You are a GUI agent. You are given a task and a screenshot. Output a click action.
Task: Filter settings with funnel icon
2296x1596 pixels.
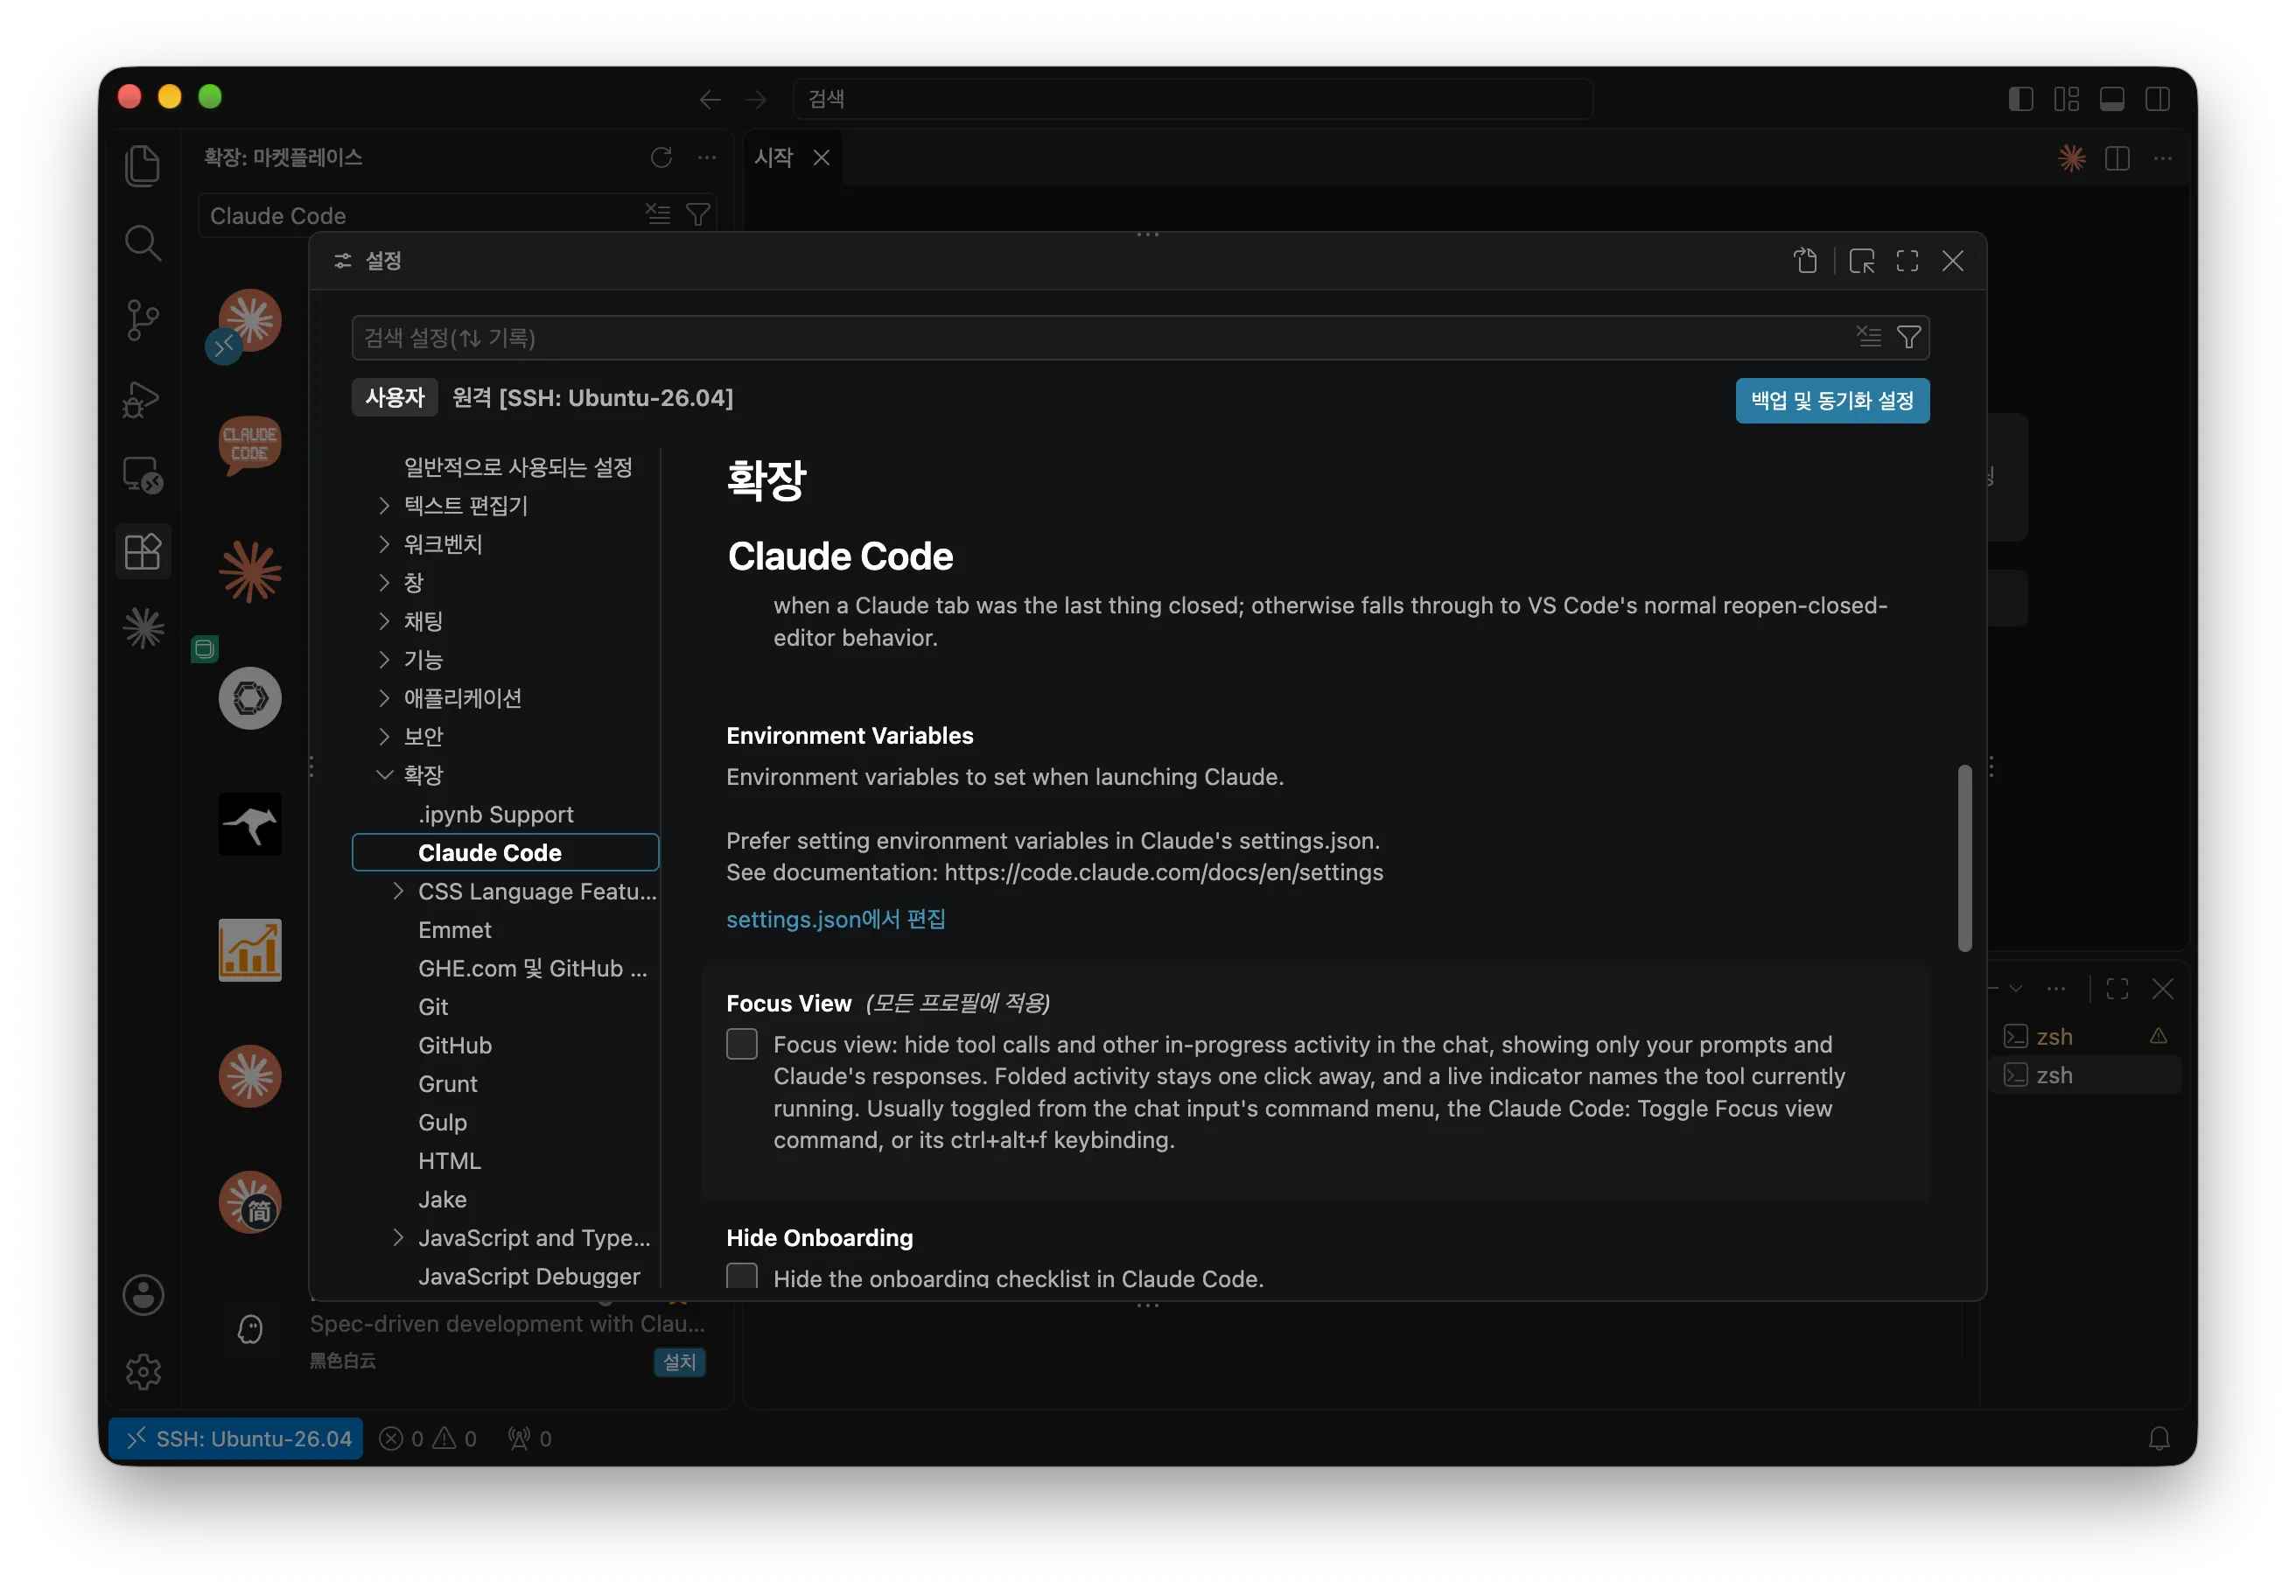tap(1909, 337)
